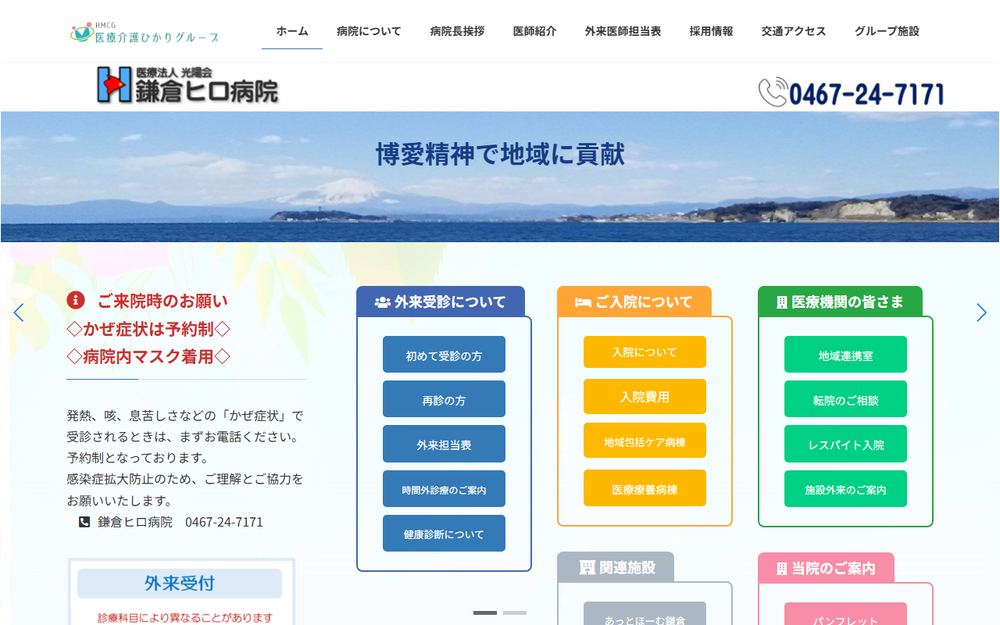Open 採用情報 in the navigation
The height and width of the screenshot is (625, 1000).
tap(711, 31)
